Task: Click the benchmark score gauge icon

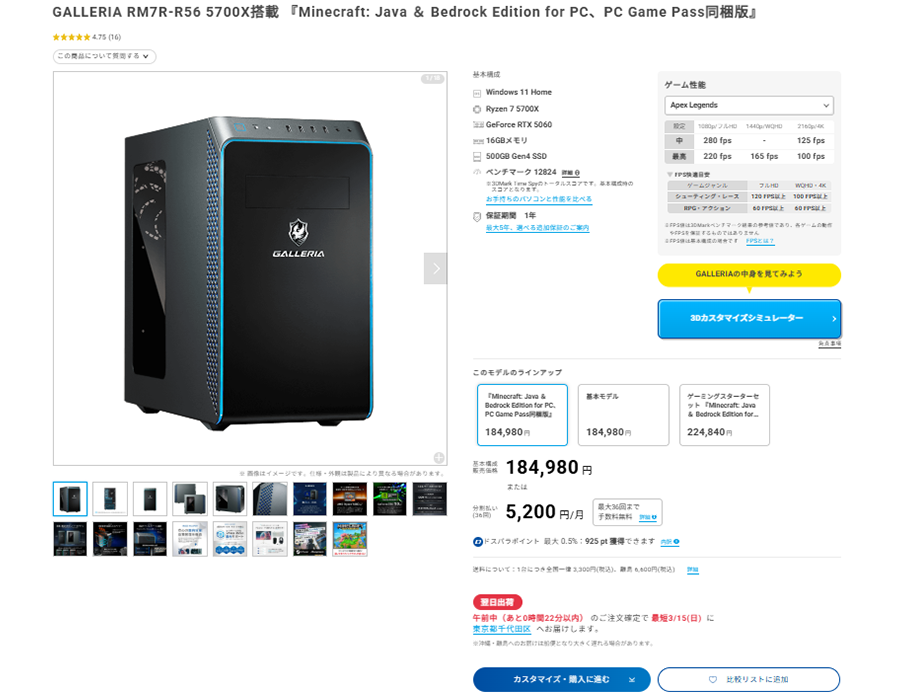Action: tap(477, 172)
